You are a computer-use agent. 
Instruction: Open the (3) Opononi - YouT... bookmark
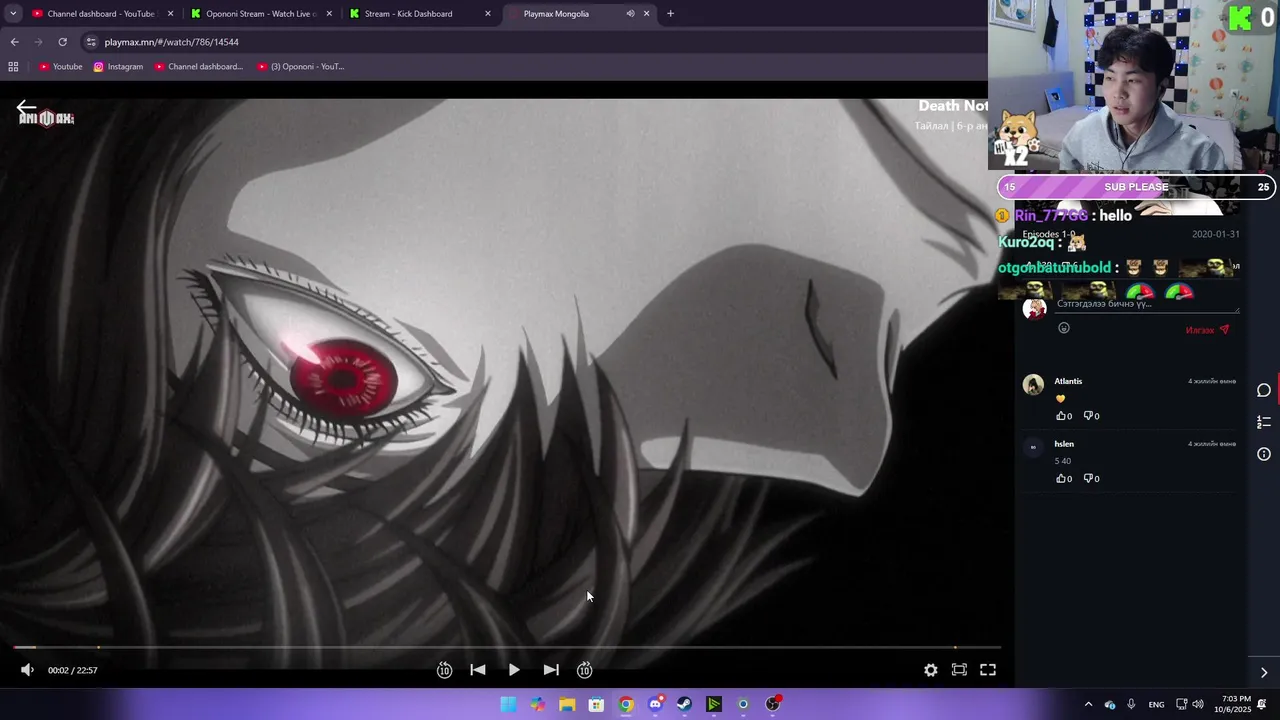[301, 67]
